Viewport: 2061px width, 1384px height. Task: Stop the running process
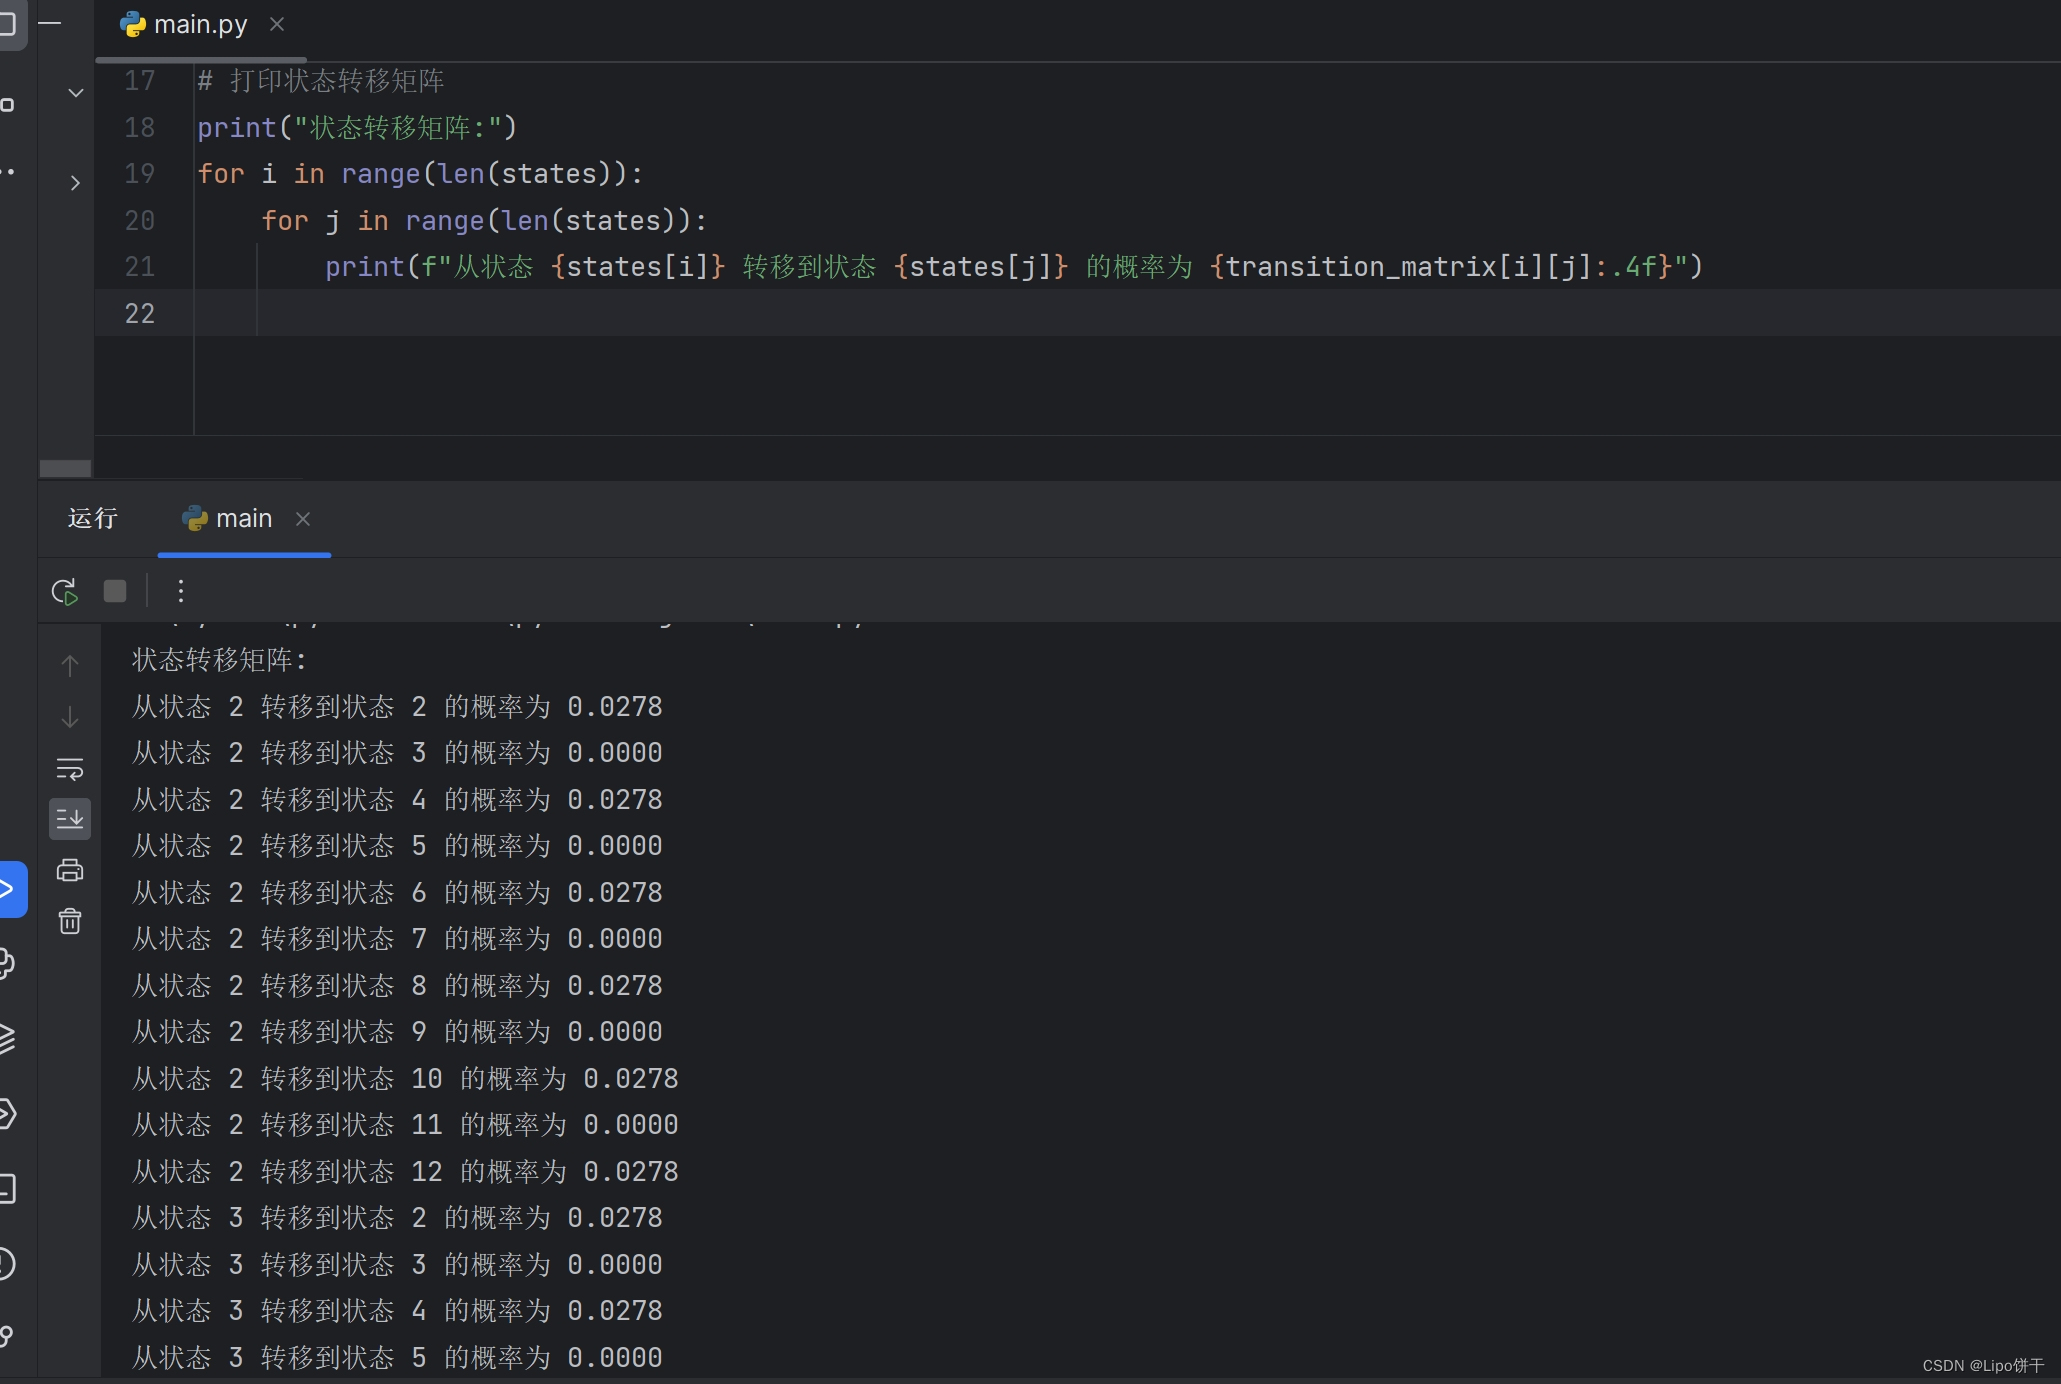115,591
